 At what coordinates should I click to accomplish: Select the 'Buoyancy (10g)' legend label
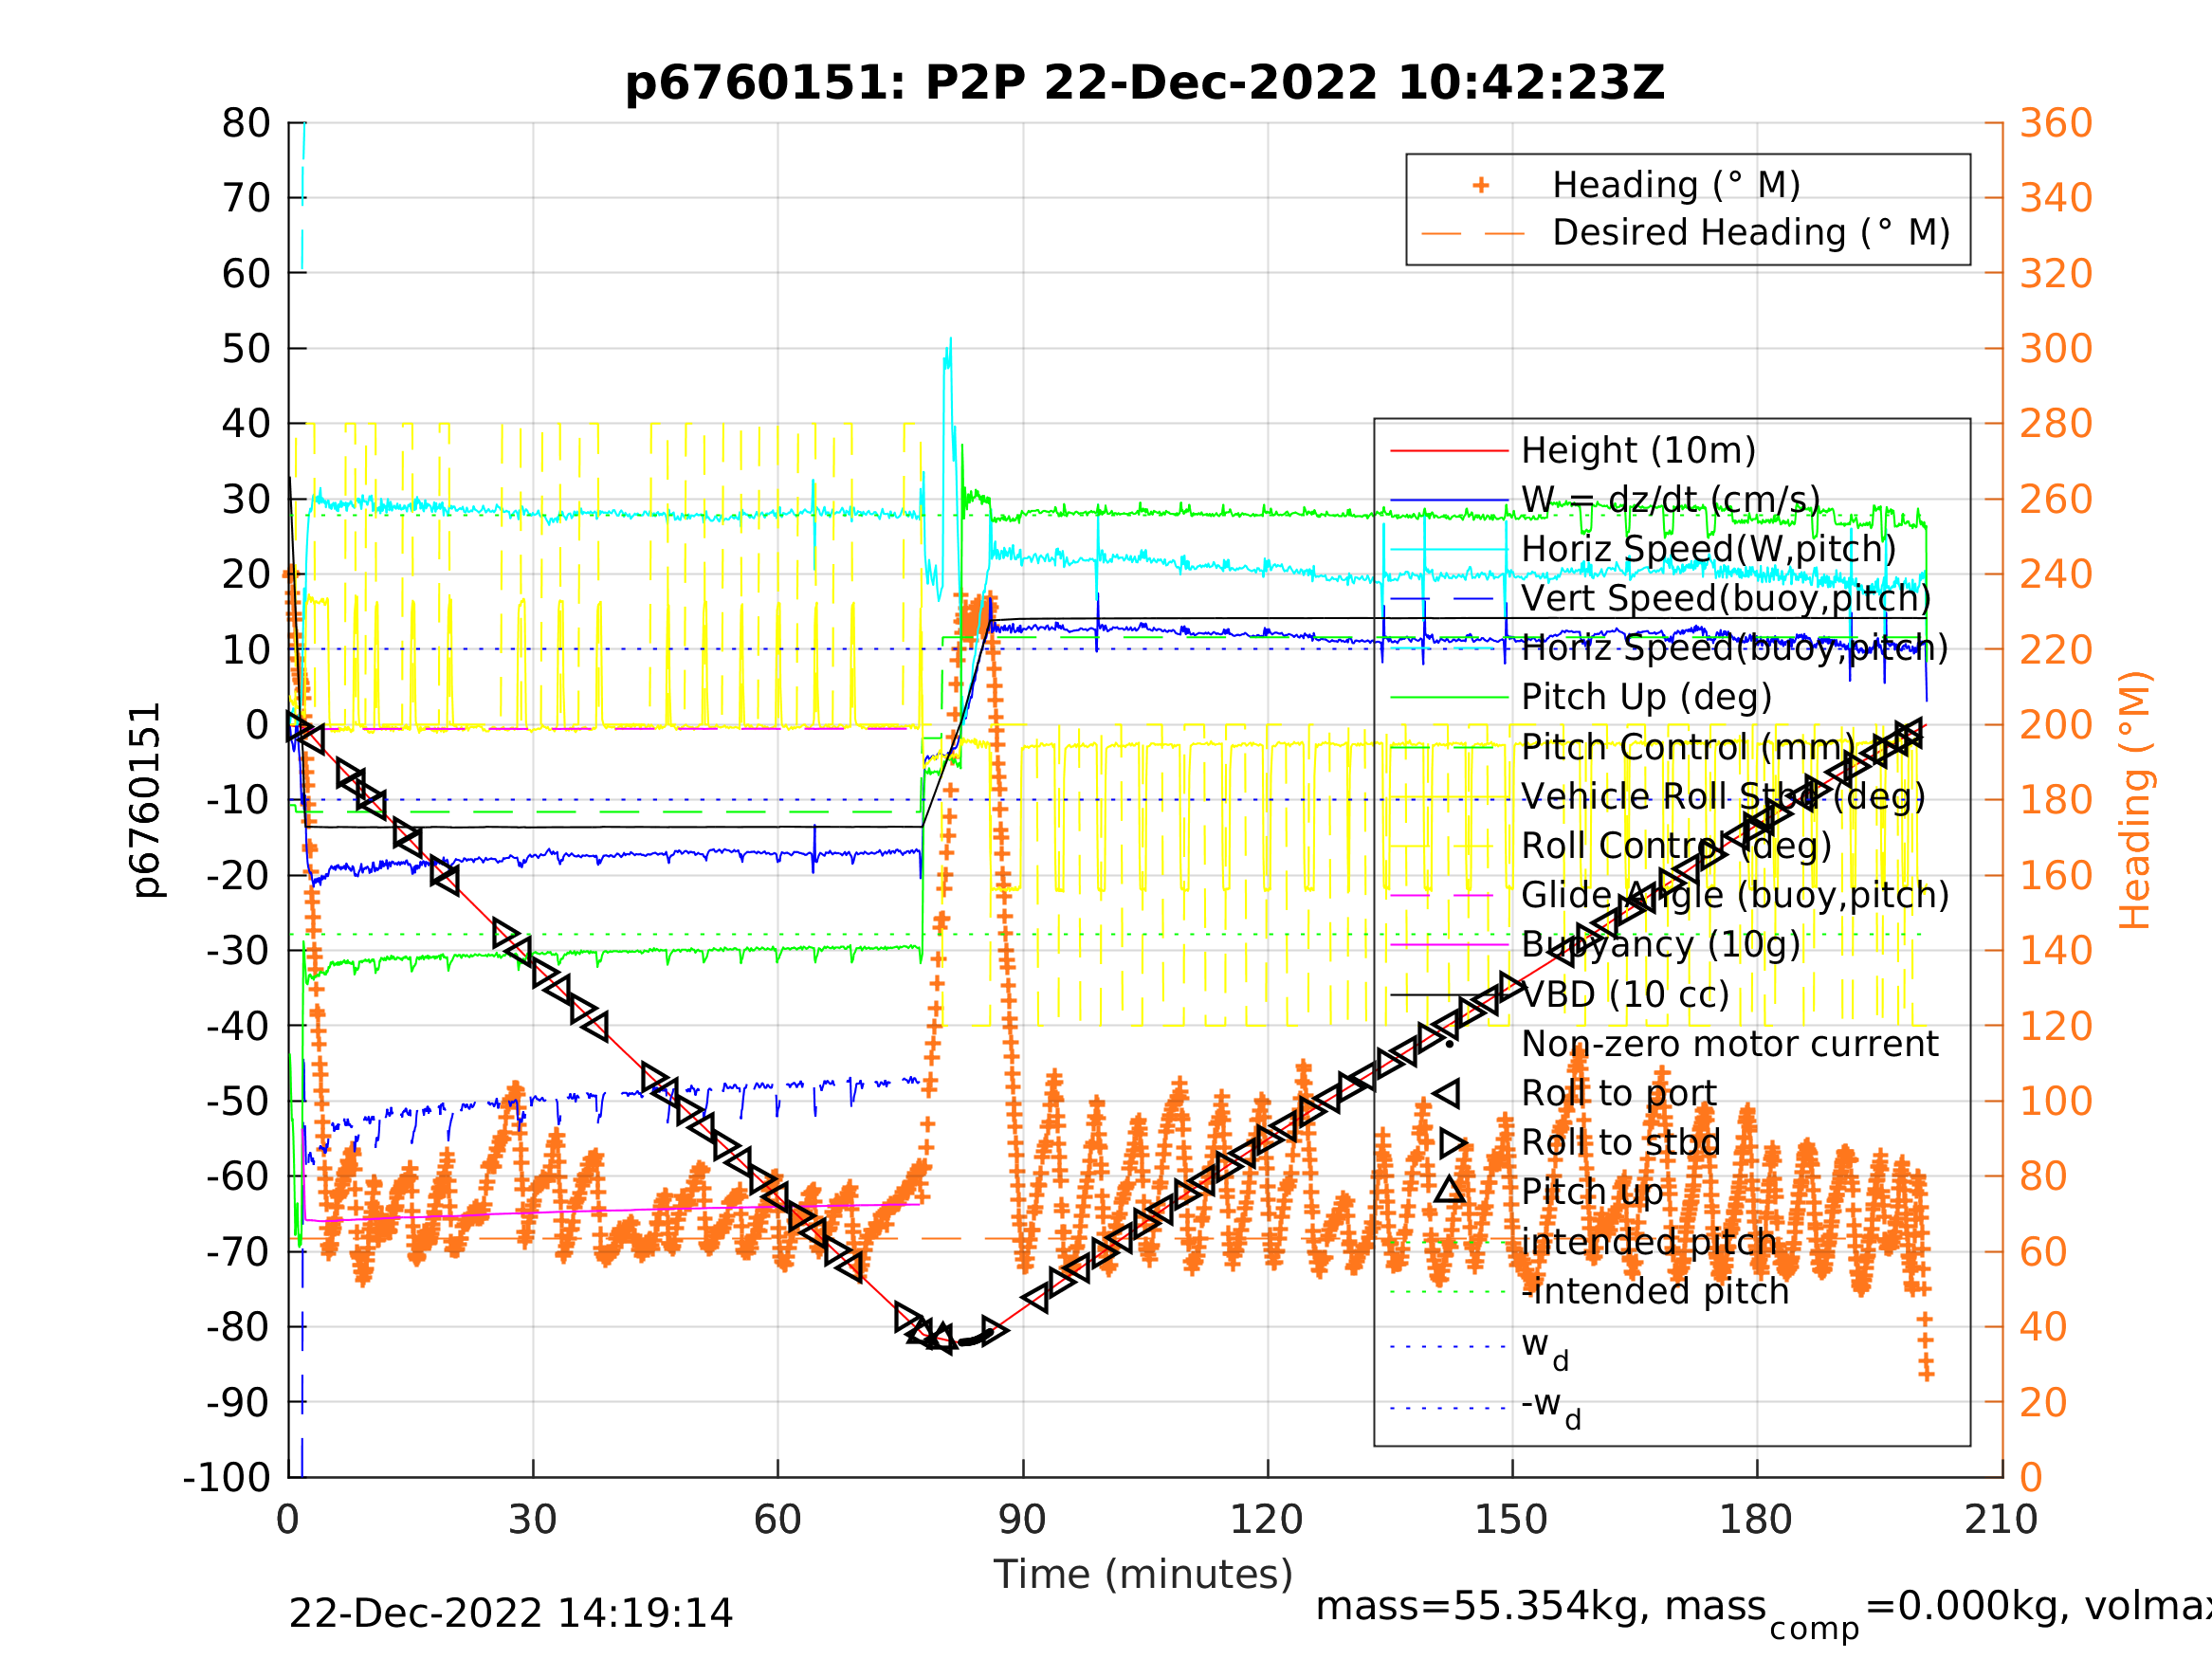(x=1660, y=944)
